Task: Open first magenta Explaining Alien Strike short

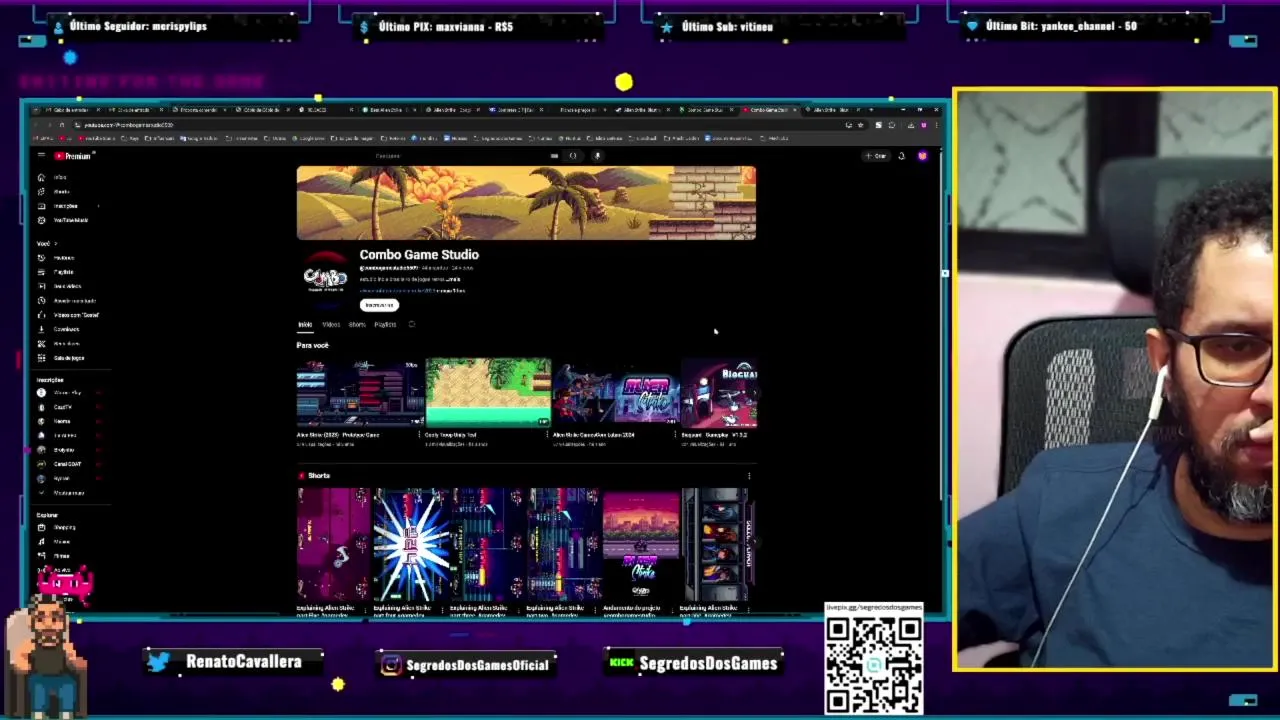Action: pos(333,544)
